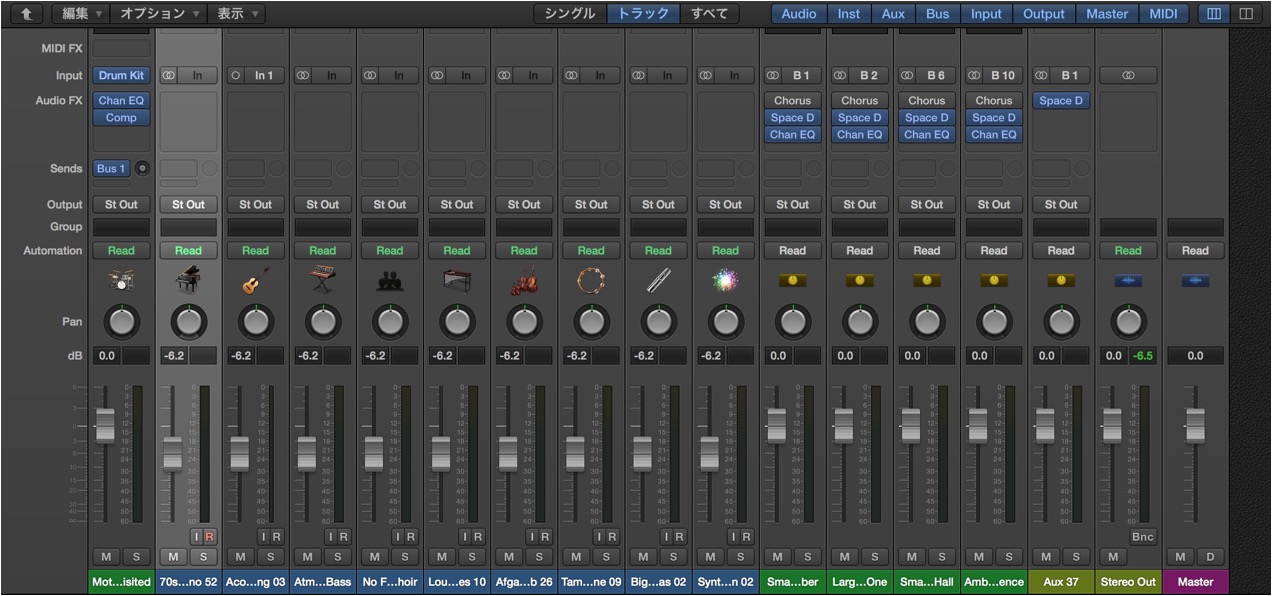Click the acoustic guitar track icon

pyautogui.click(x=255, y=282)
